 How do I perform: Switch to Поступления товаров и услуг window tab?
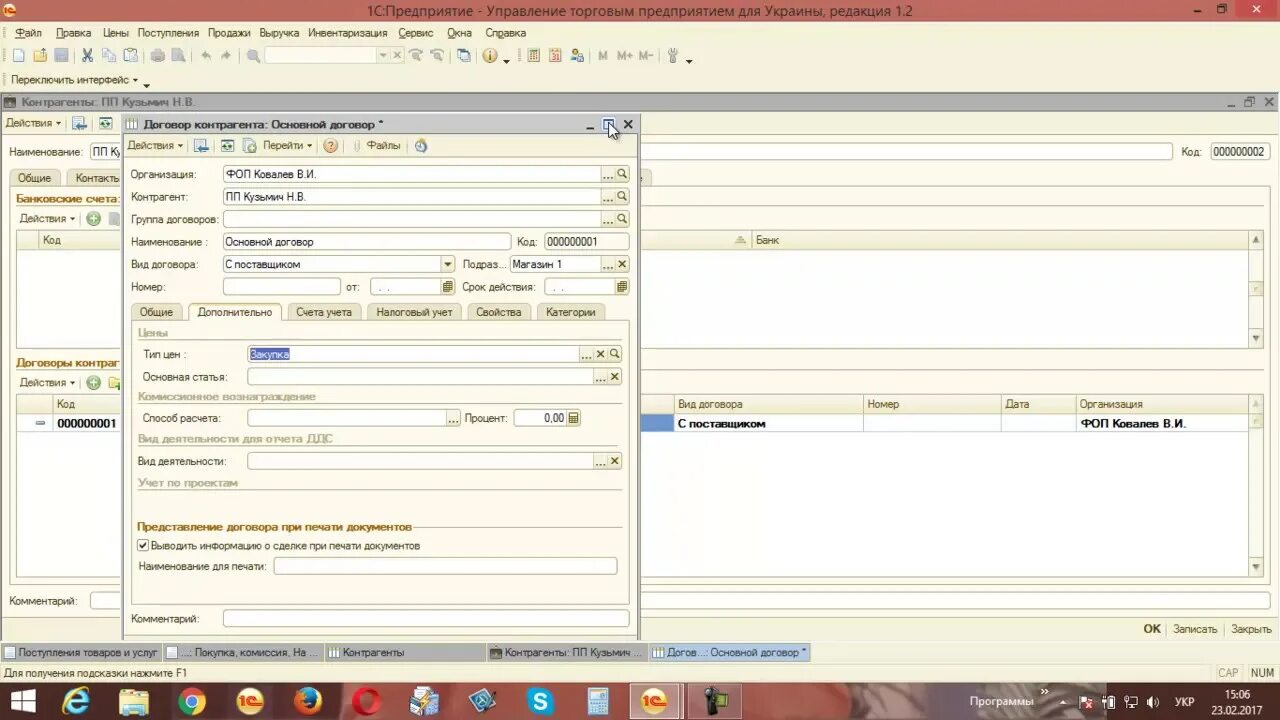tap(81, 652)
